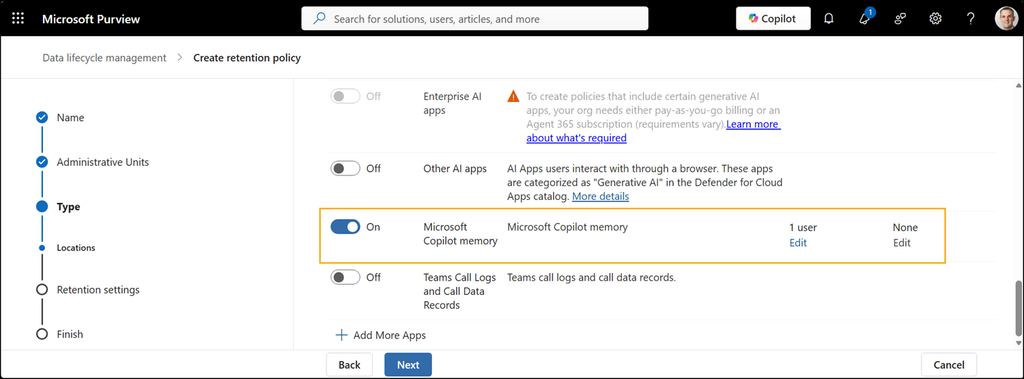The image size is (1024, 379).
Task: Open the app launcher waffle icon
Action: pyautogui.click(x=18, y=18)
